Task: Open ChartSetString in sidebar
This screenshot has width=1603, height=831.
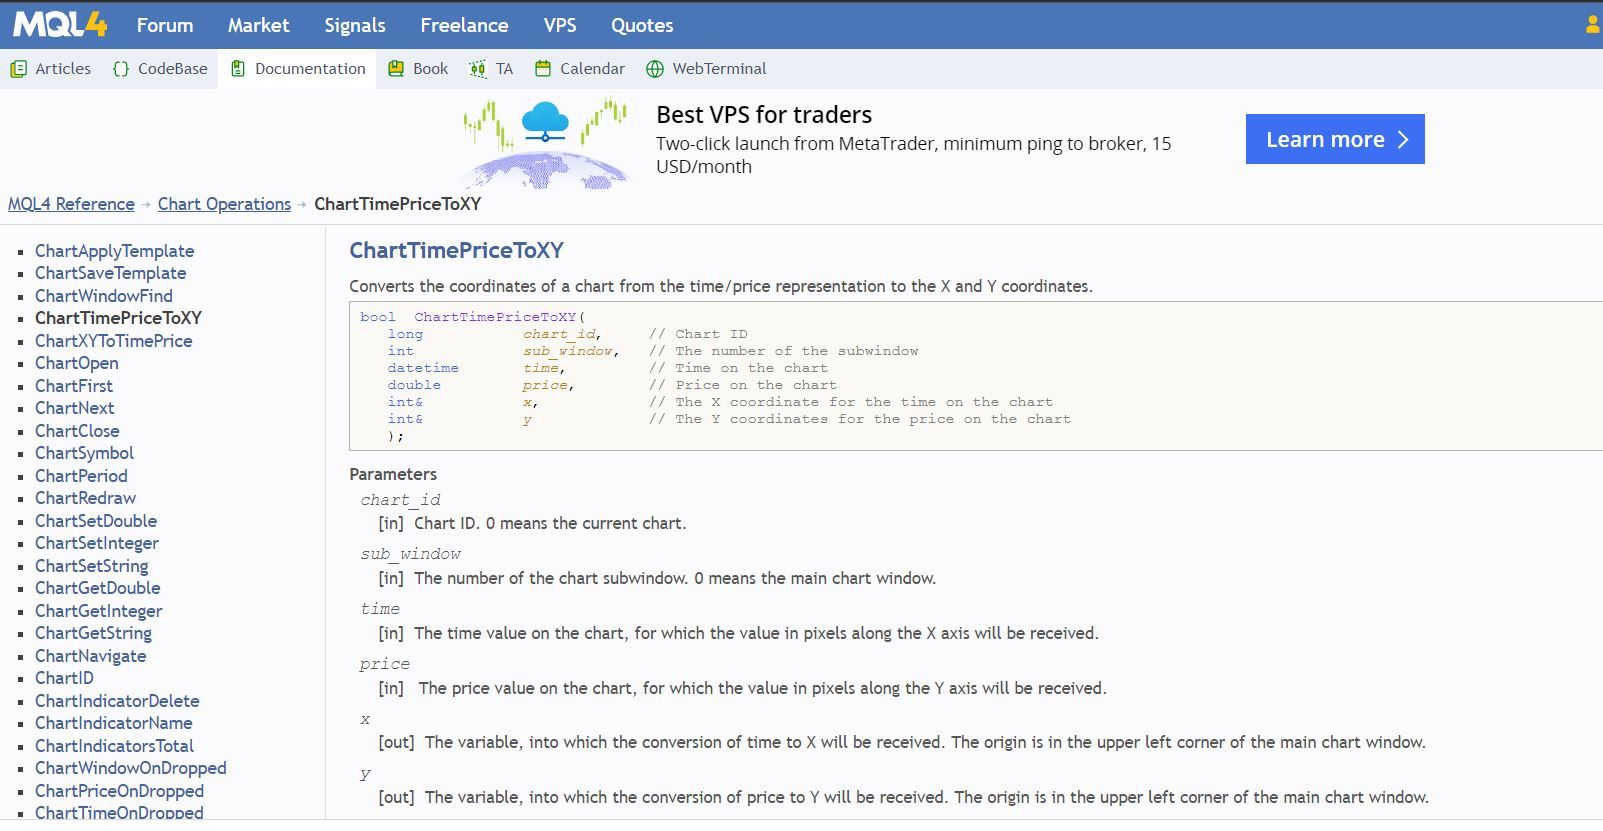Action: click(92, 566)
